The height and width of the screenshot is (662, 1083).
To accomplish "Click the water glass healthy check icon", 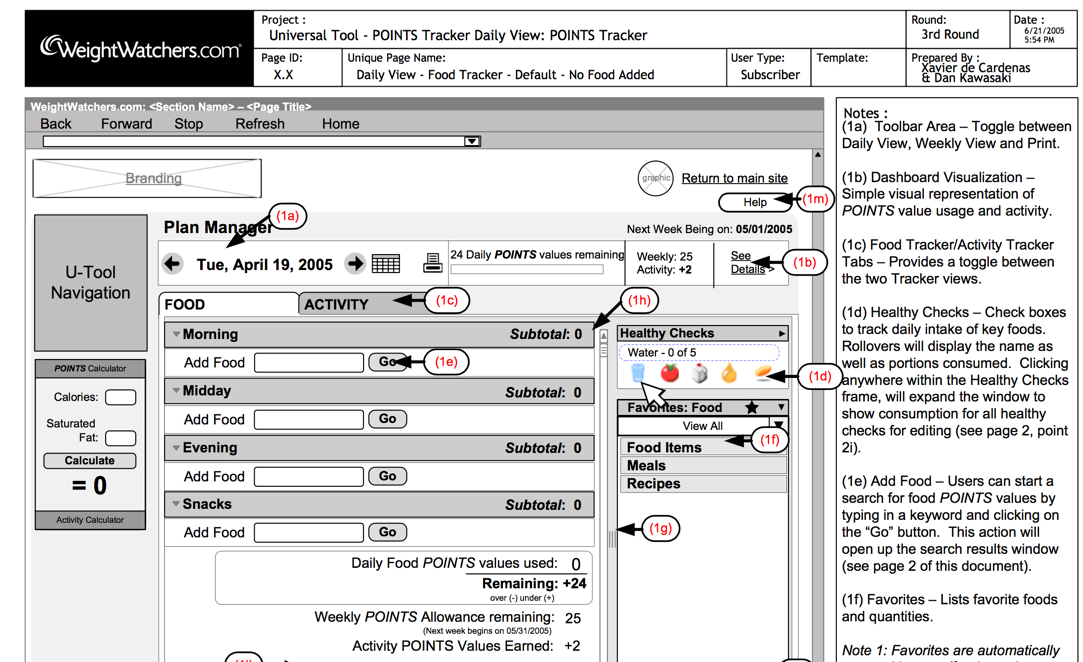I will click(638, 373).
